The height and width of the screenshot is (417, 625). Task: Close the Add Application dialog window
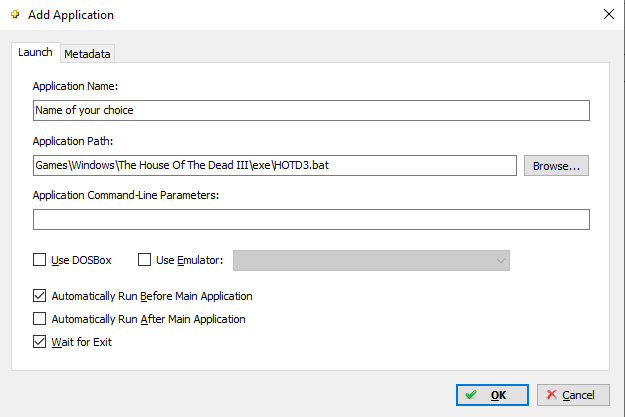(x=609, y=14)
